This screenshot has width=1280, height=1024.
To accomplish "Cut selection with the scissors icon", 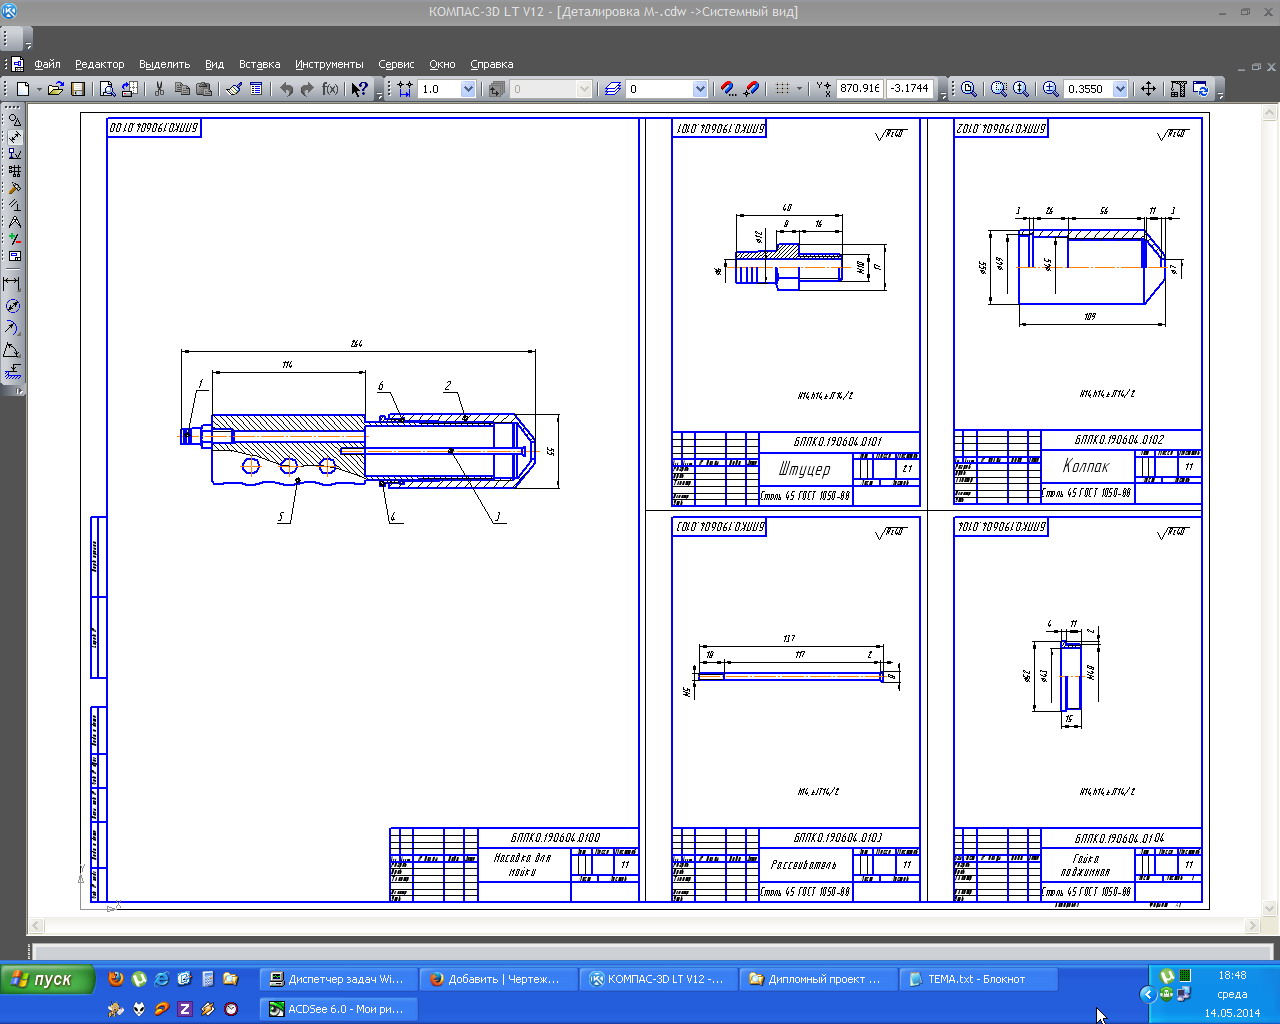I will point(159,89).
